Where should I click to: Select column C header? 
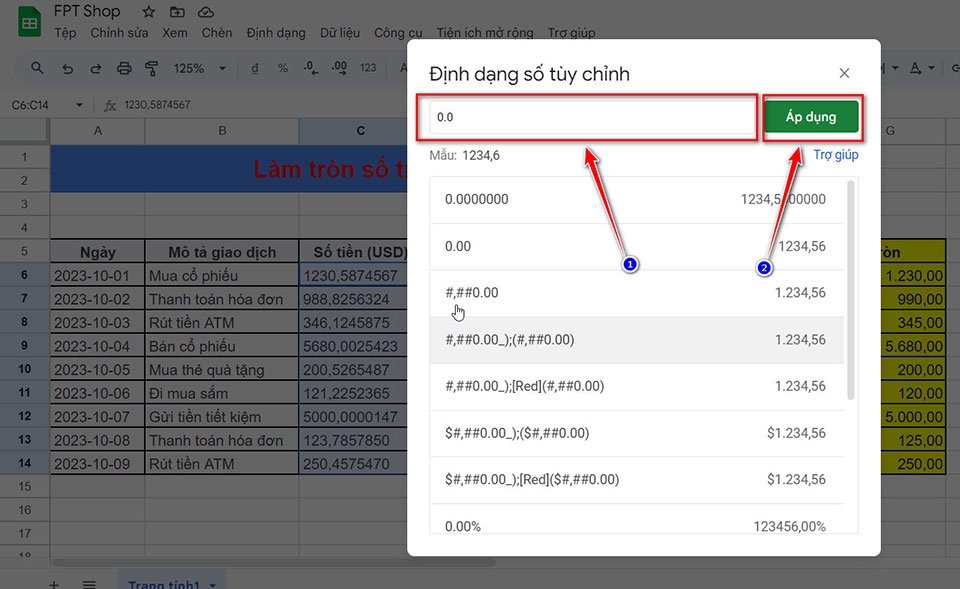[353, 130]
